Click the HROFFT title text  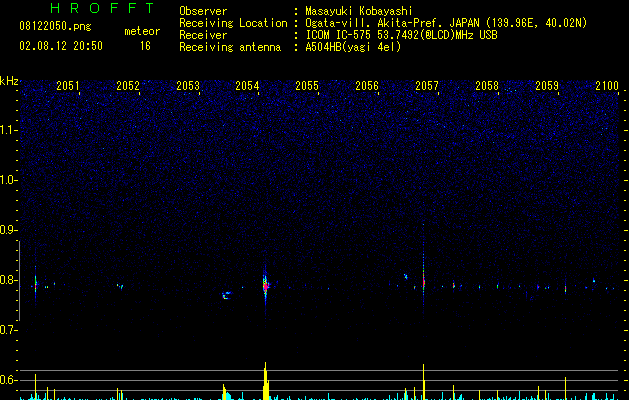[103, 8]
